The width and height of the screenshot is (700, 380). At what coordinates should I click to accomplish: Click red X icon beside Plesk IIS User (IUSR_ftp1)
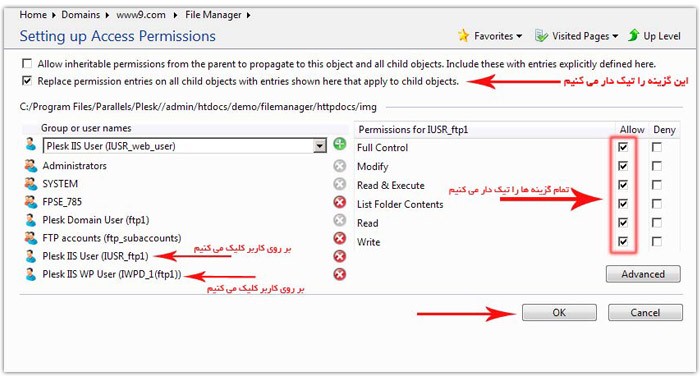tap(340, 256)
